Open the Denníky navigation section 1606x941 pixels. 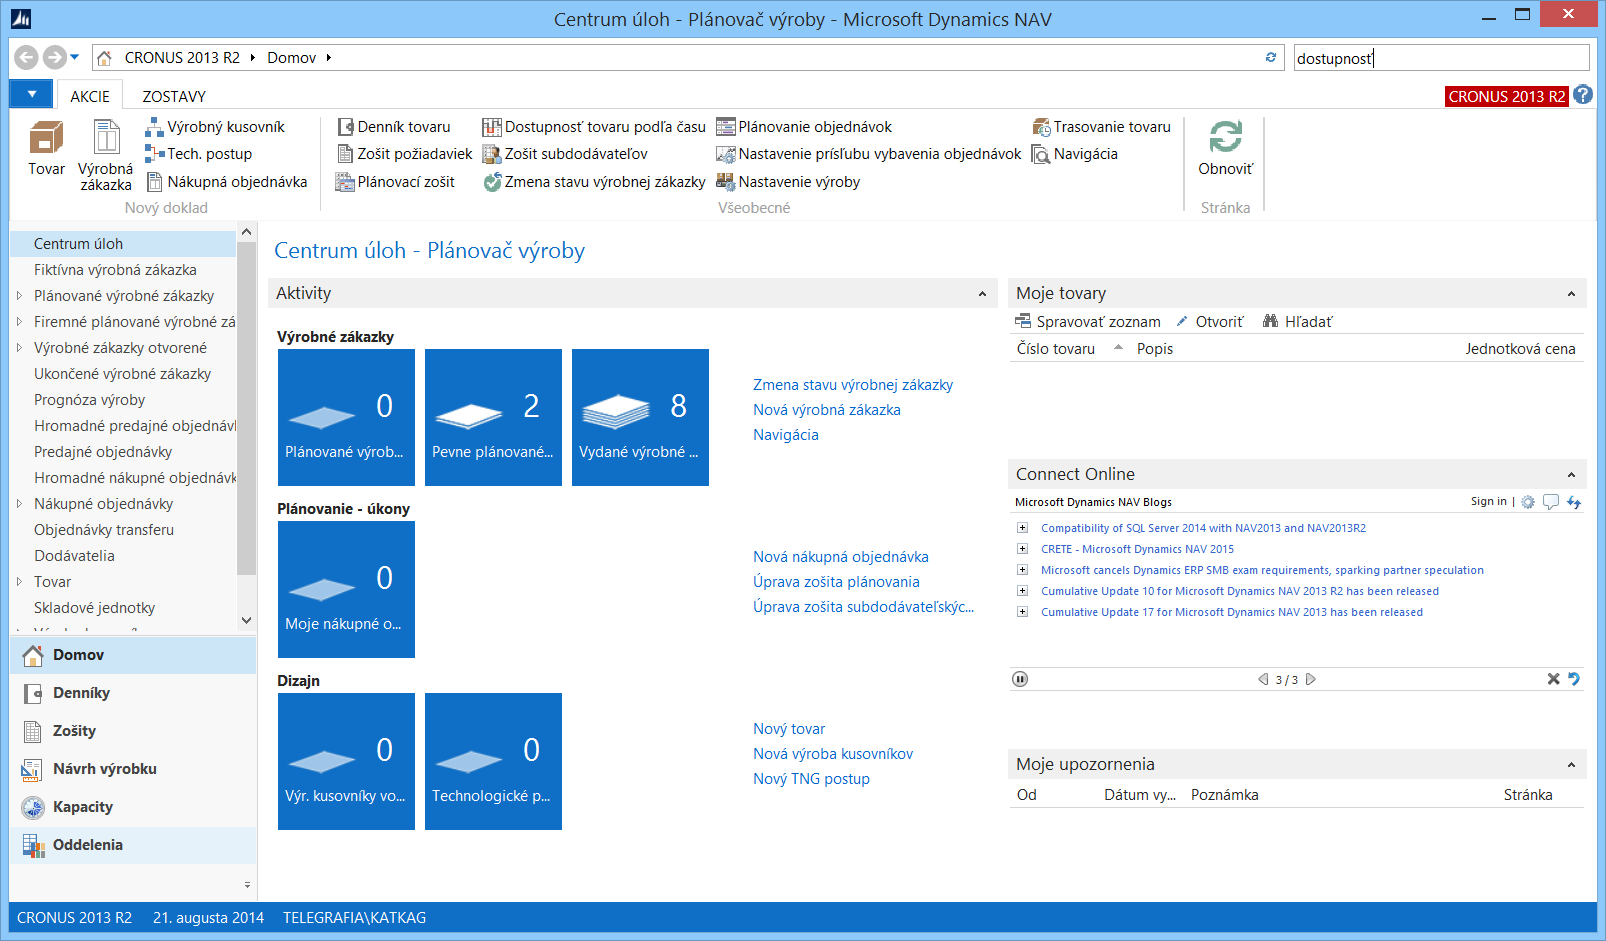[x=133, y=693]
